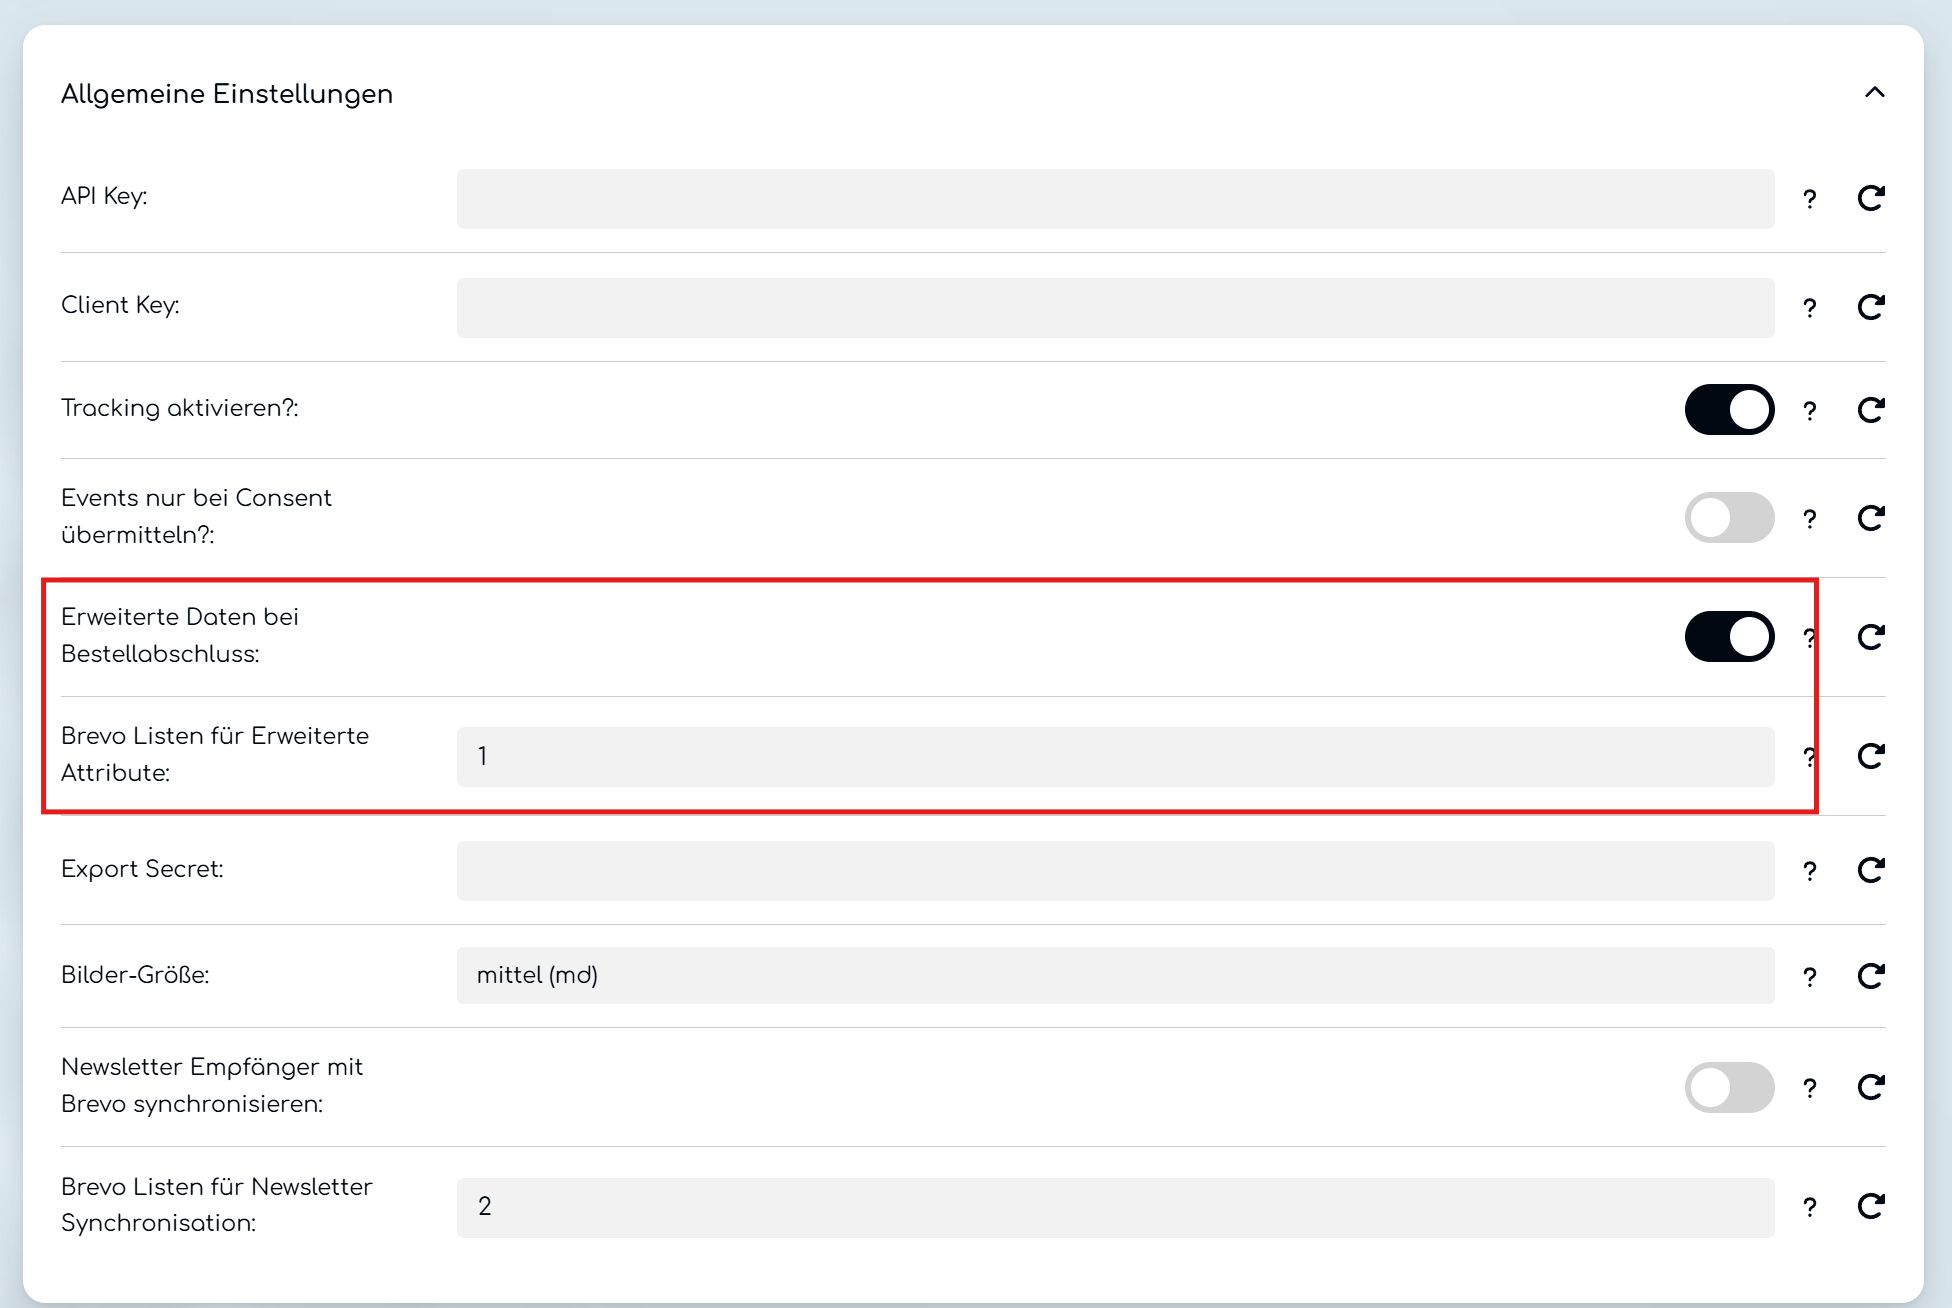Reset the API Key field
Screen dimensions: 1952x1308
[x=1870, y=198]
